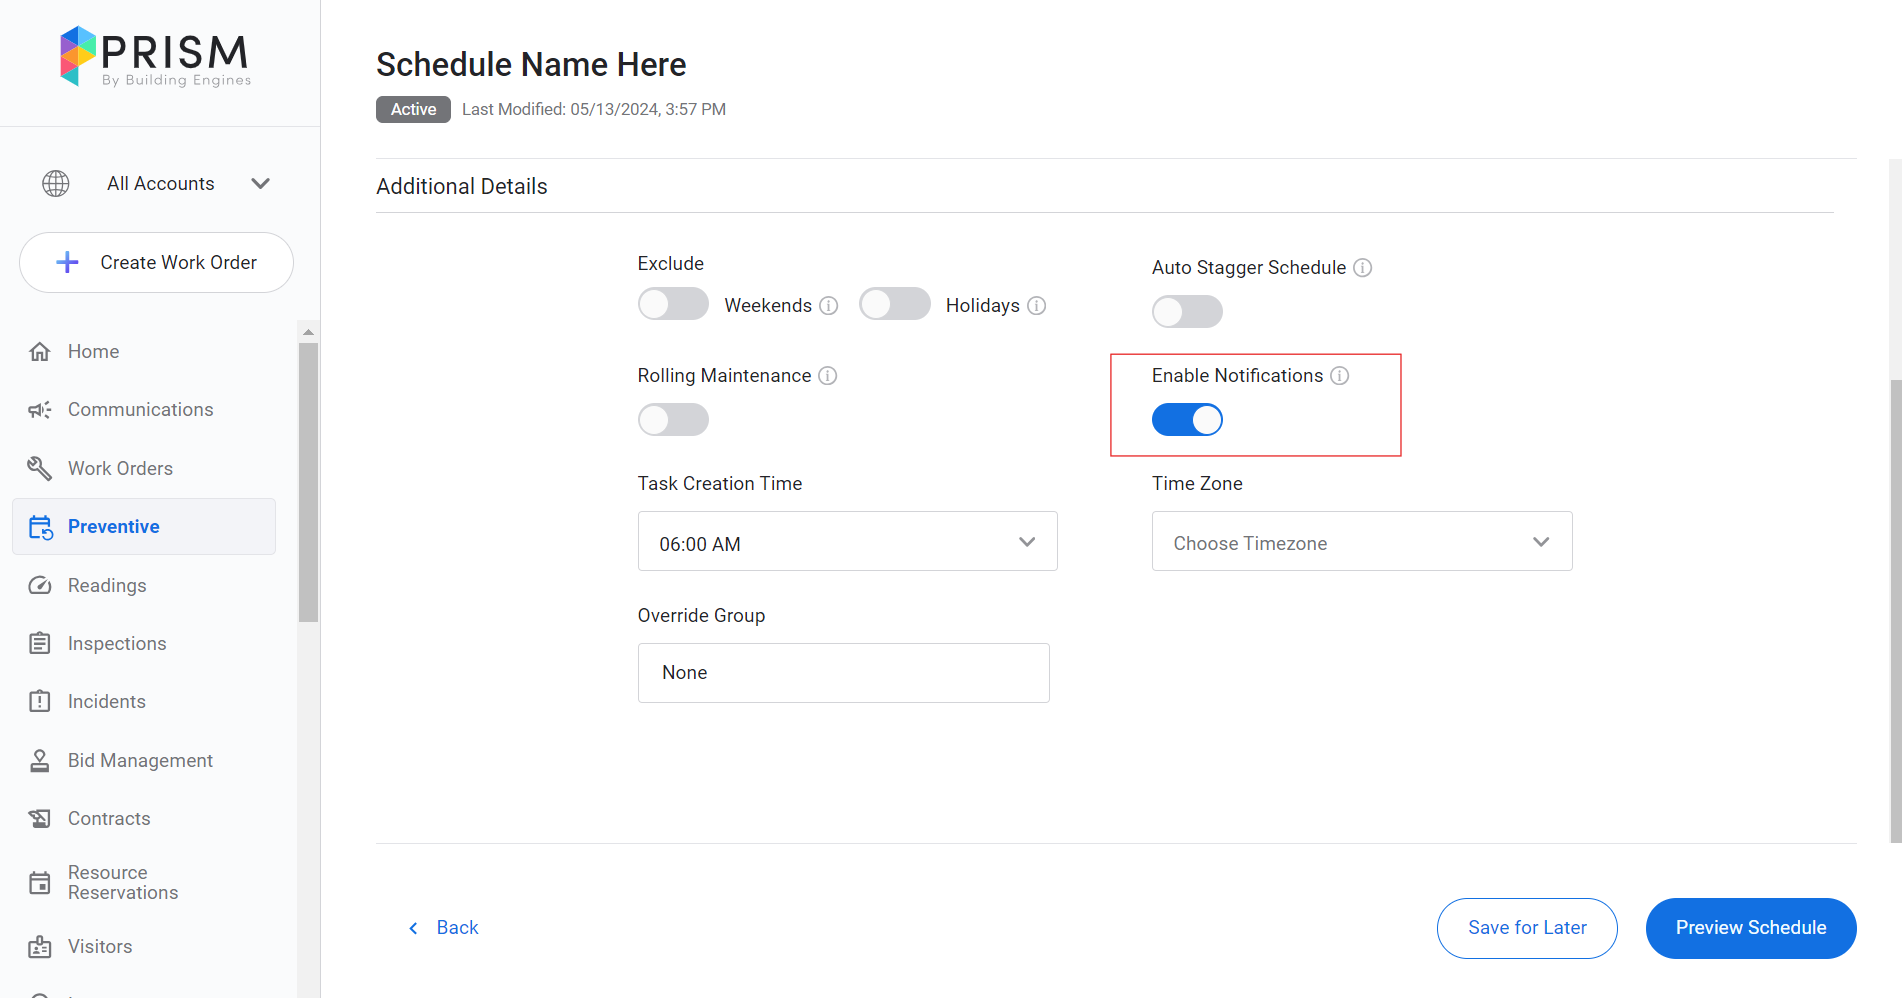
Task: Click the Inspections clipboard icon
Action: 40,643
